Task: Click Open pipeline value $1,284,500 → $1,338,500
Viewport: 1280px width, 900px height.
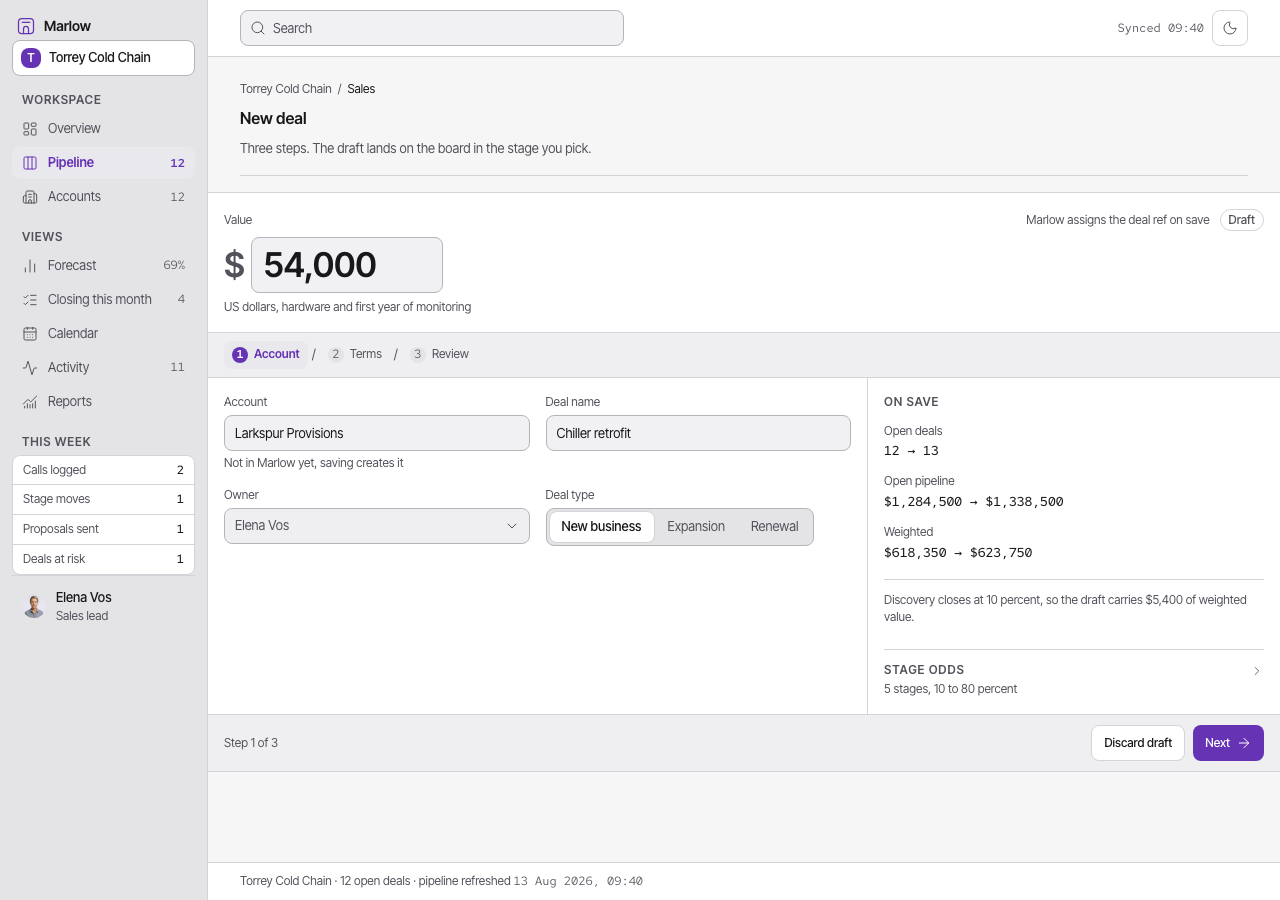Action: coord(974,502)
